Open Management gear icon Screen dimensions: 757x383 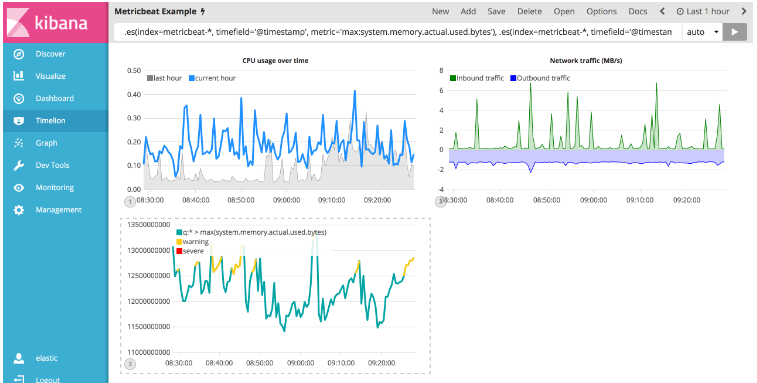19,210
